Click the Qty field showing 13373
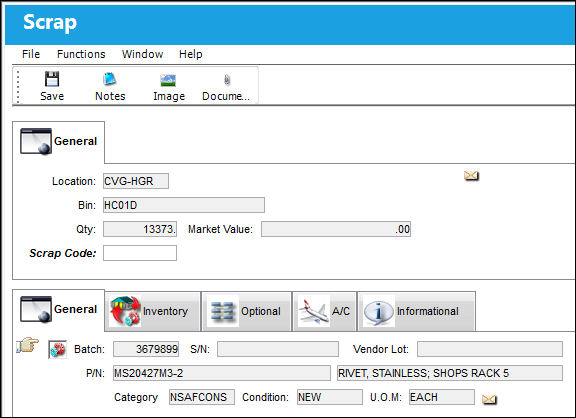Viewport: 576px width, 418px height. 140,229
